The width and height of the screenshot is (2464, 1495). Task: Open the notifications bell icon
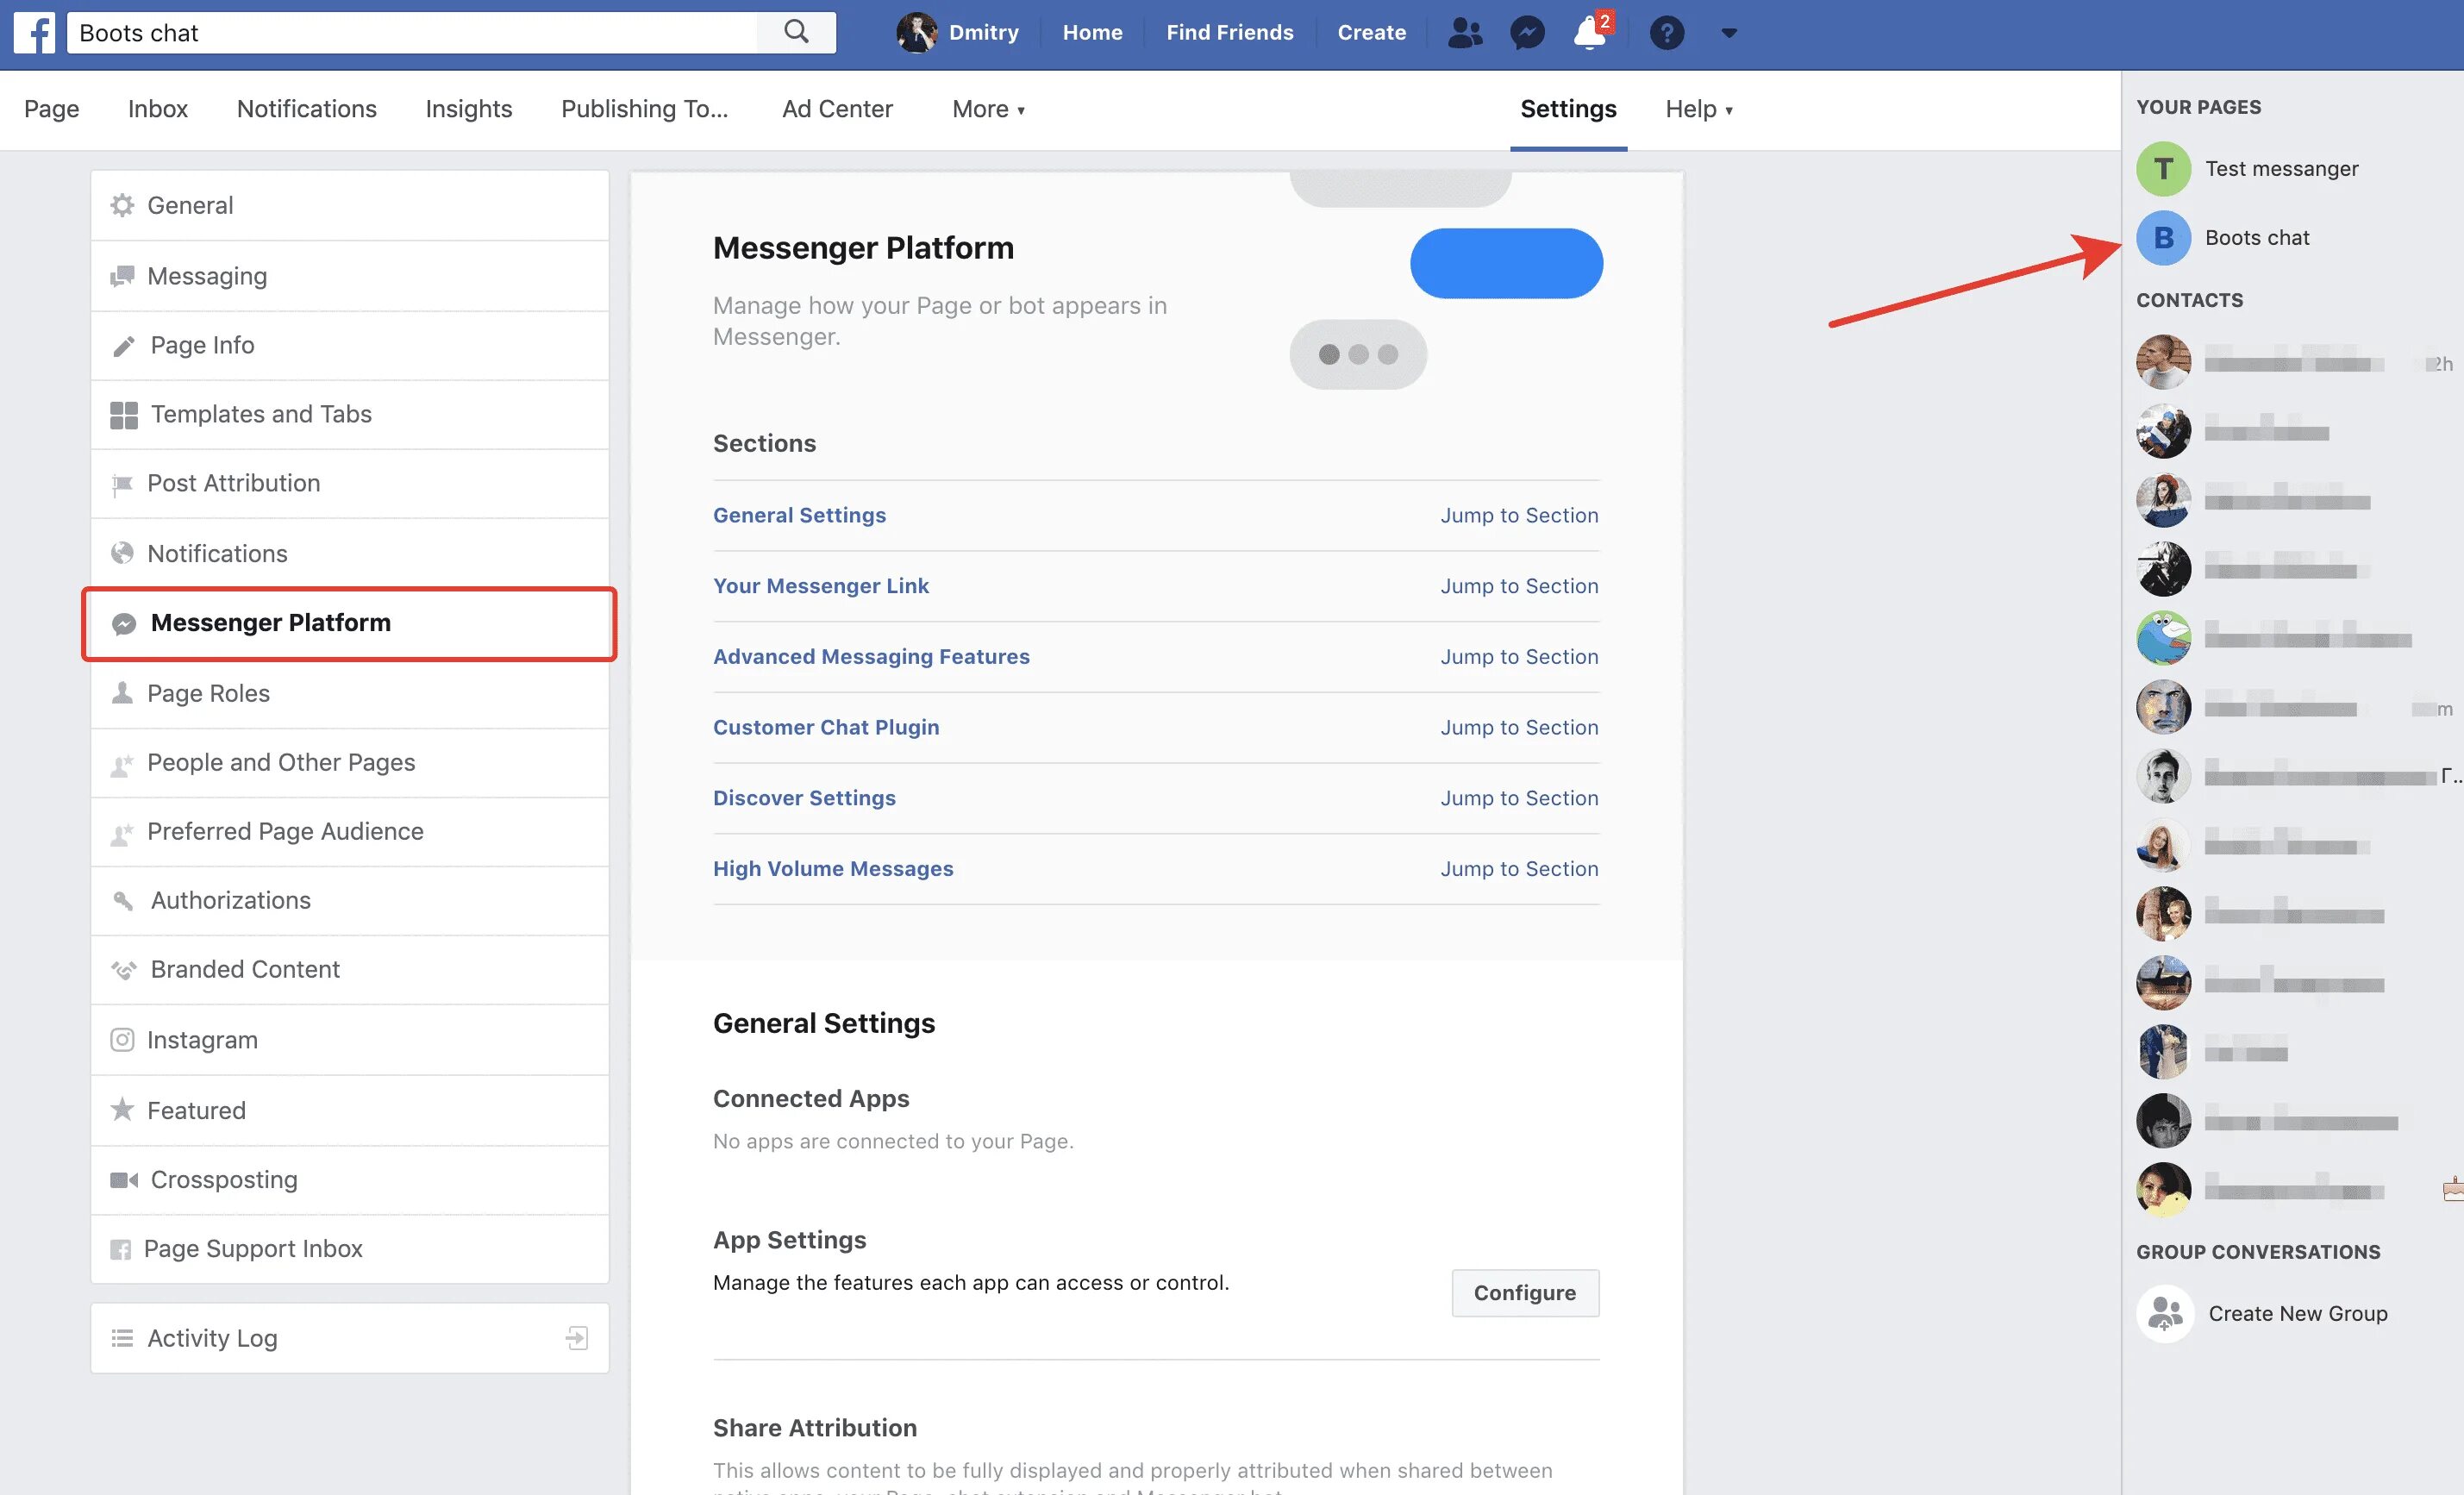coord(1590,33)
